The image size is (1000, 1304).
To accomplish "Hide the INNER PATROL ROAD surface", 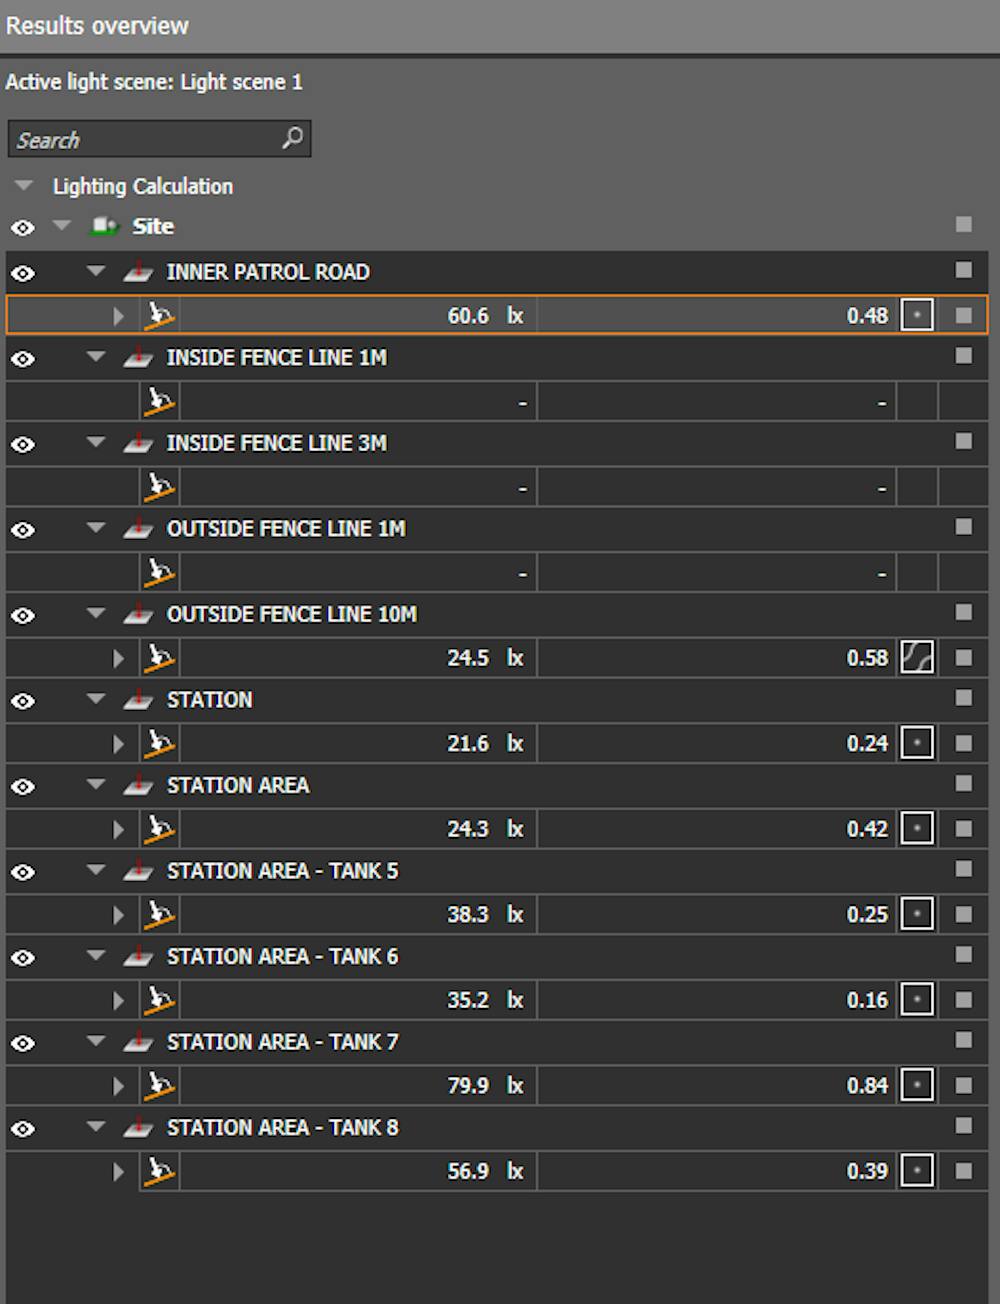I will 23,273.
